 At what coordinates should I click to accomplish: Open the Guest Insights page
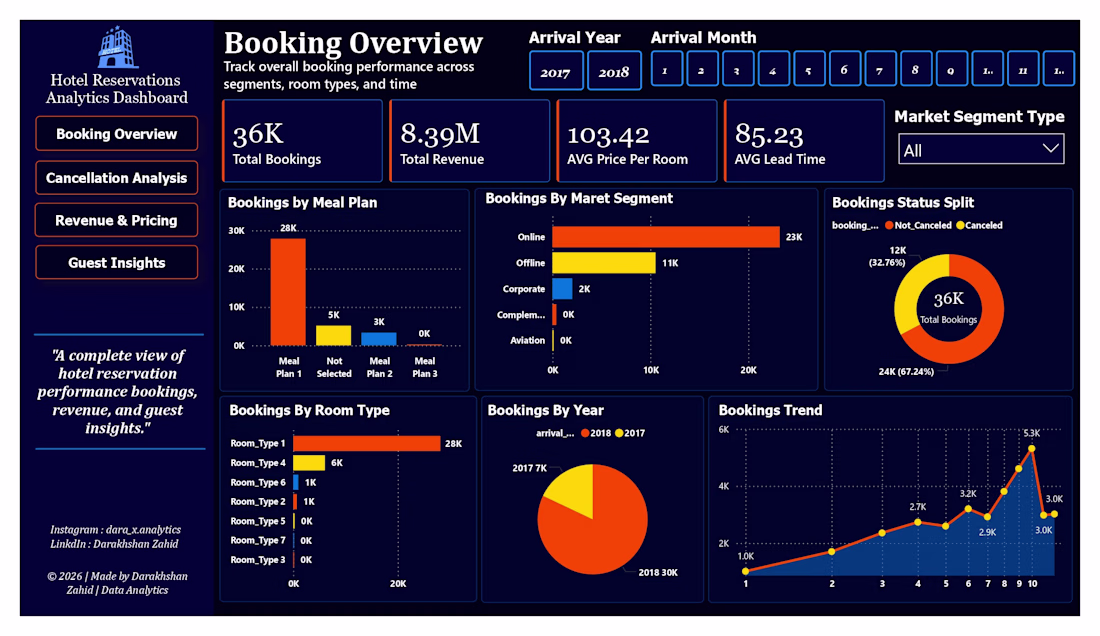click(116, 263)
